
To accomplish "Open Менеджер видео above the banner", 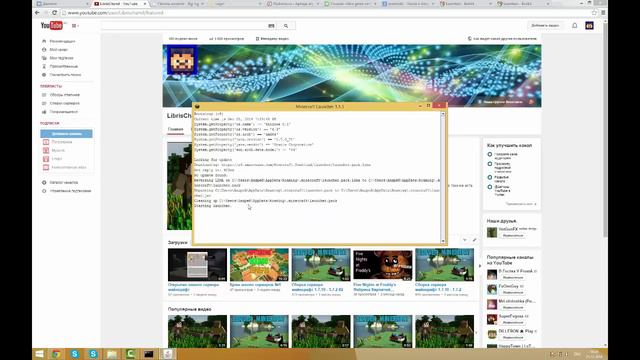I will (x=272, y=39).
